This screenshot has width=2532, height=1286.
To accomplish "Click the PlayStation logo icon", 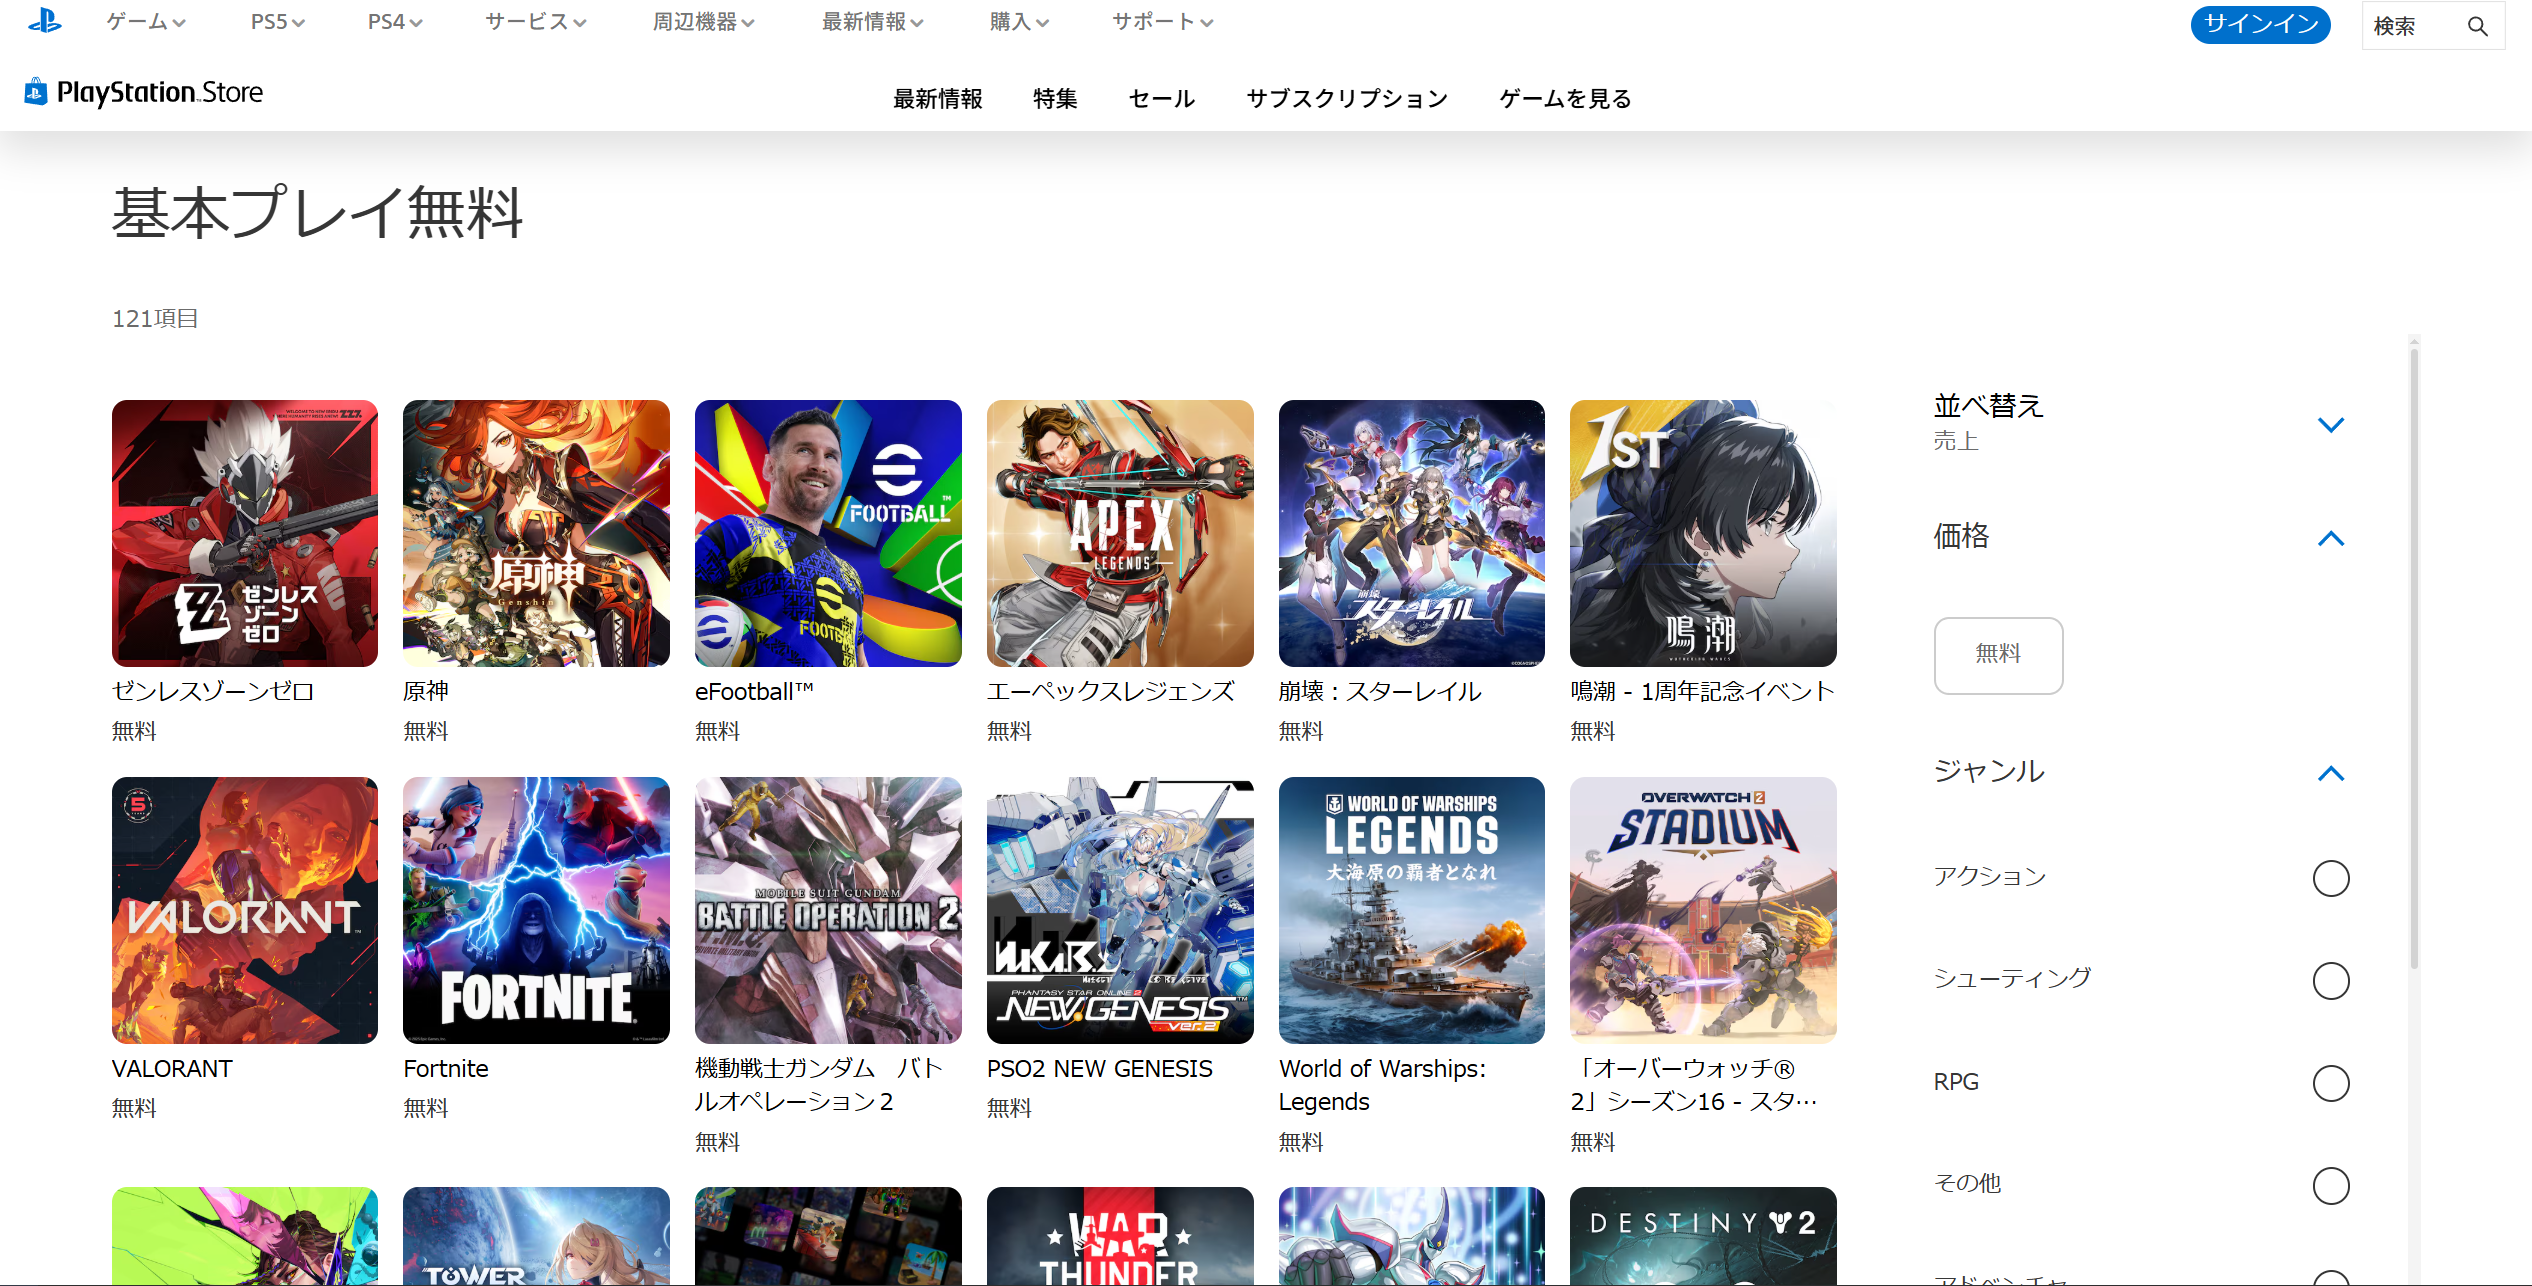I will click(x=44, y=21).
